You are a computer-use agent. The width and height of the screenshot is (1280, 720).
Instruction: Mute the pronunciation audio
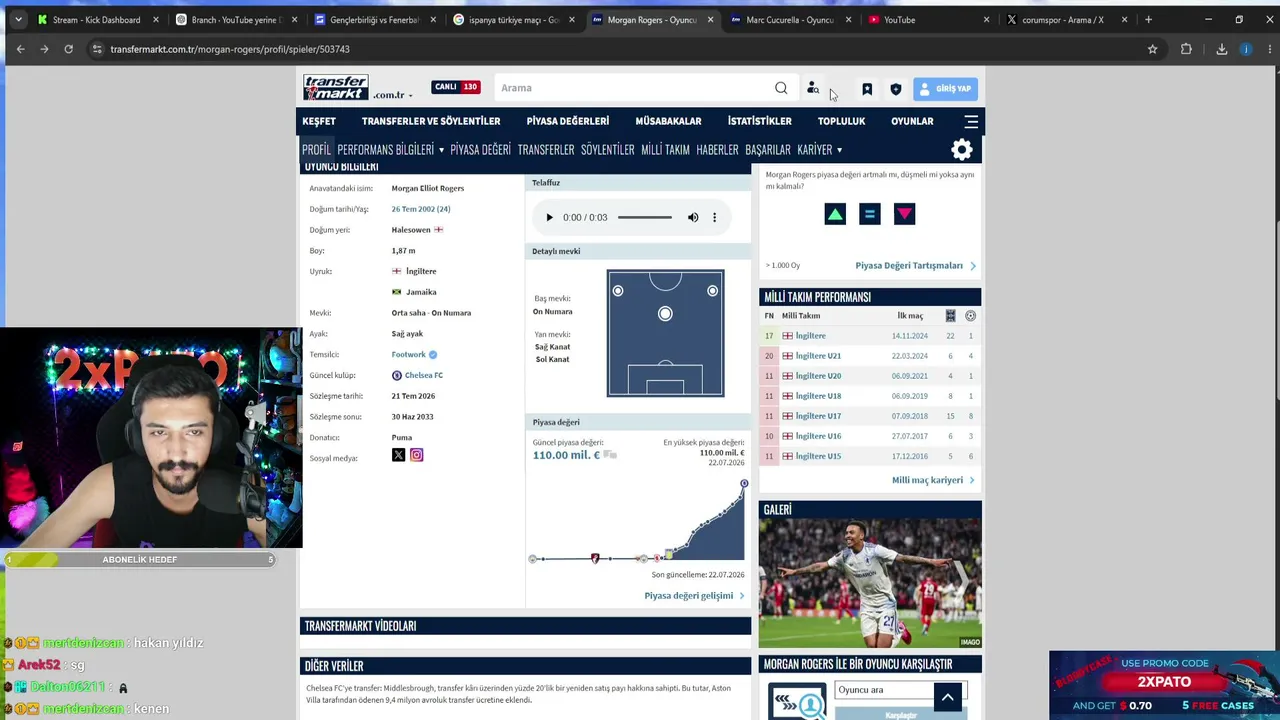tap(693, 217)
